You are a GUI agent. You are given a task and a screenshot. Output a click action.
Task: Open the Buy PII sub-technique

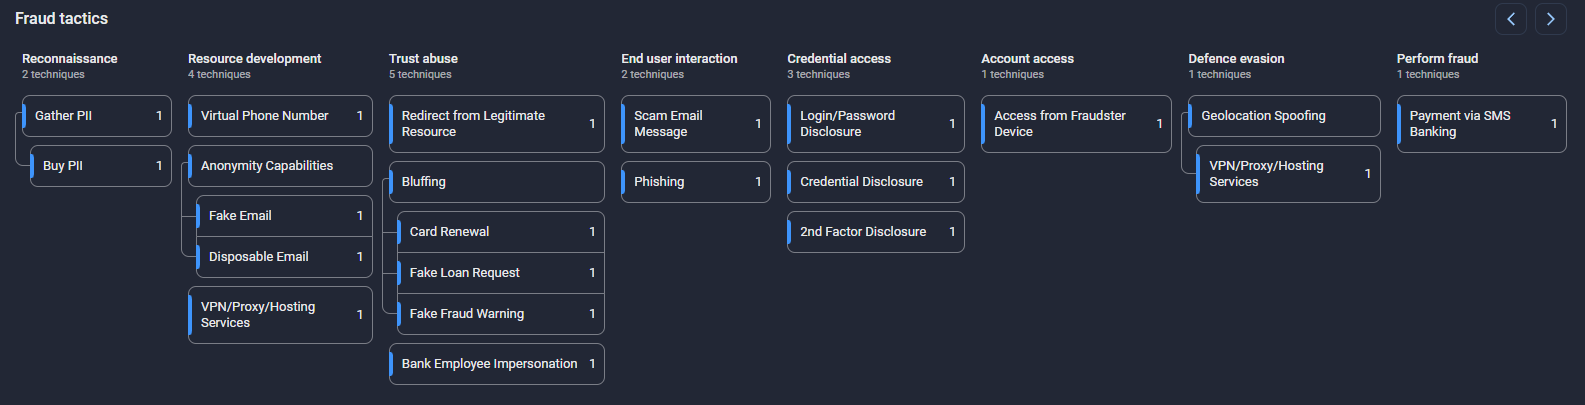pyautogui.click(x=100, y=166)
